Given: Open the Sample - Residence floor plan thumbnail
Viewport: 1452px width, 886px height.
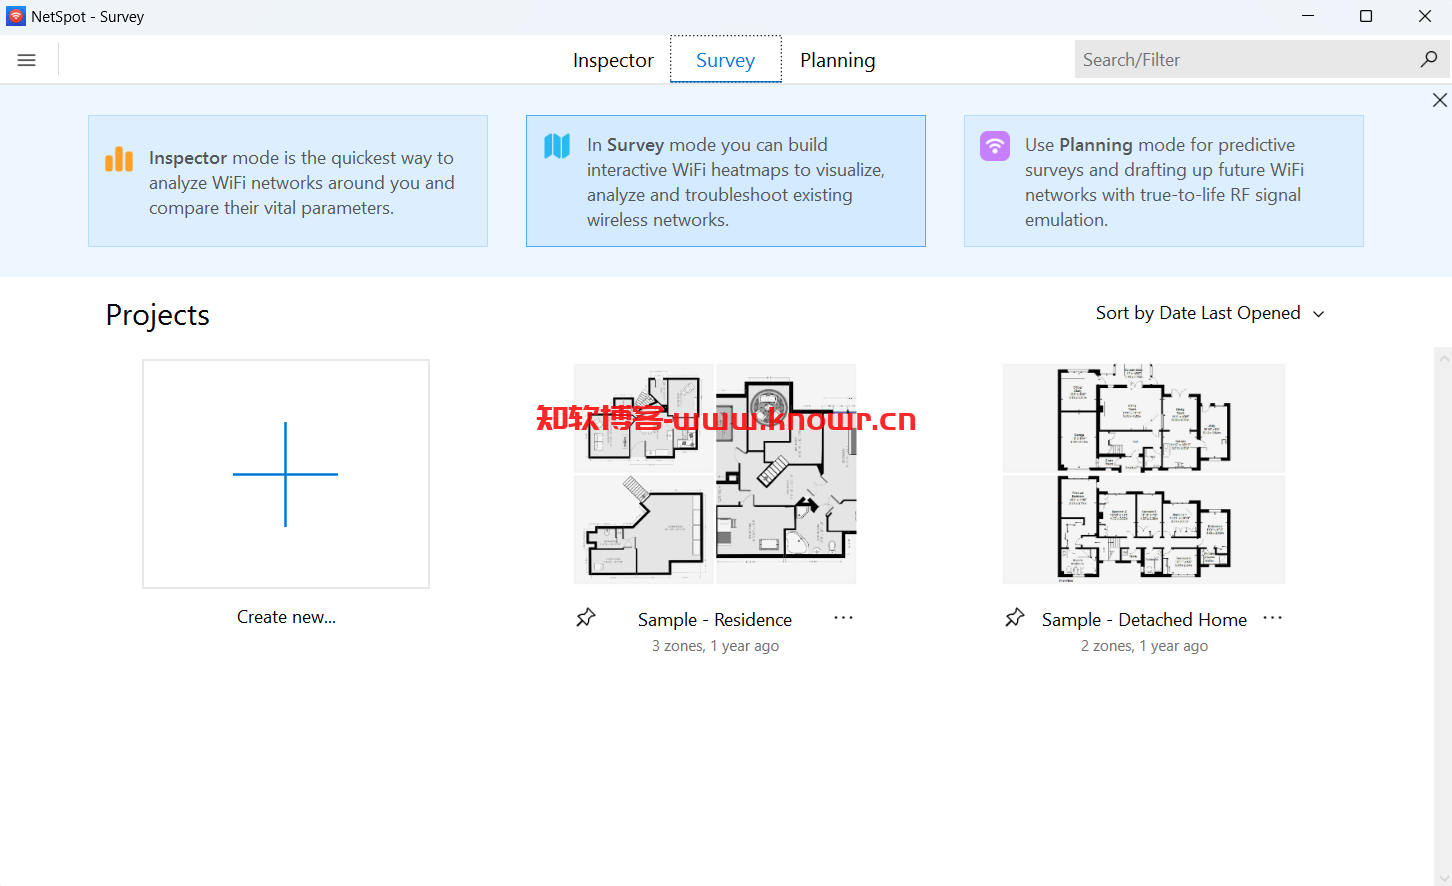Looking at the screenshot, I should tap(715, 474).
